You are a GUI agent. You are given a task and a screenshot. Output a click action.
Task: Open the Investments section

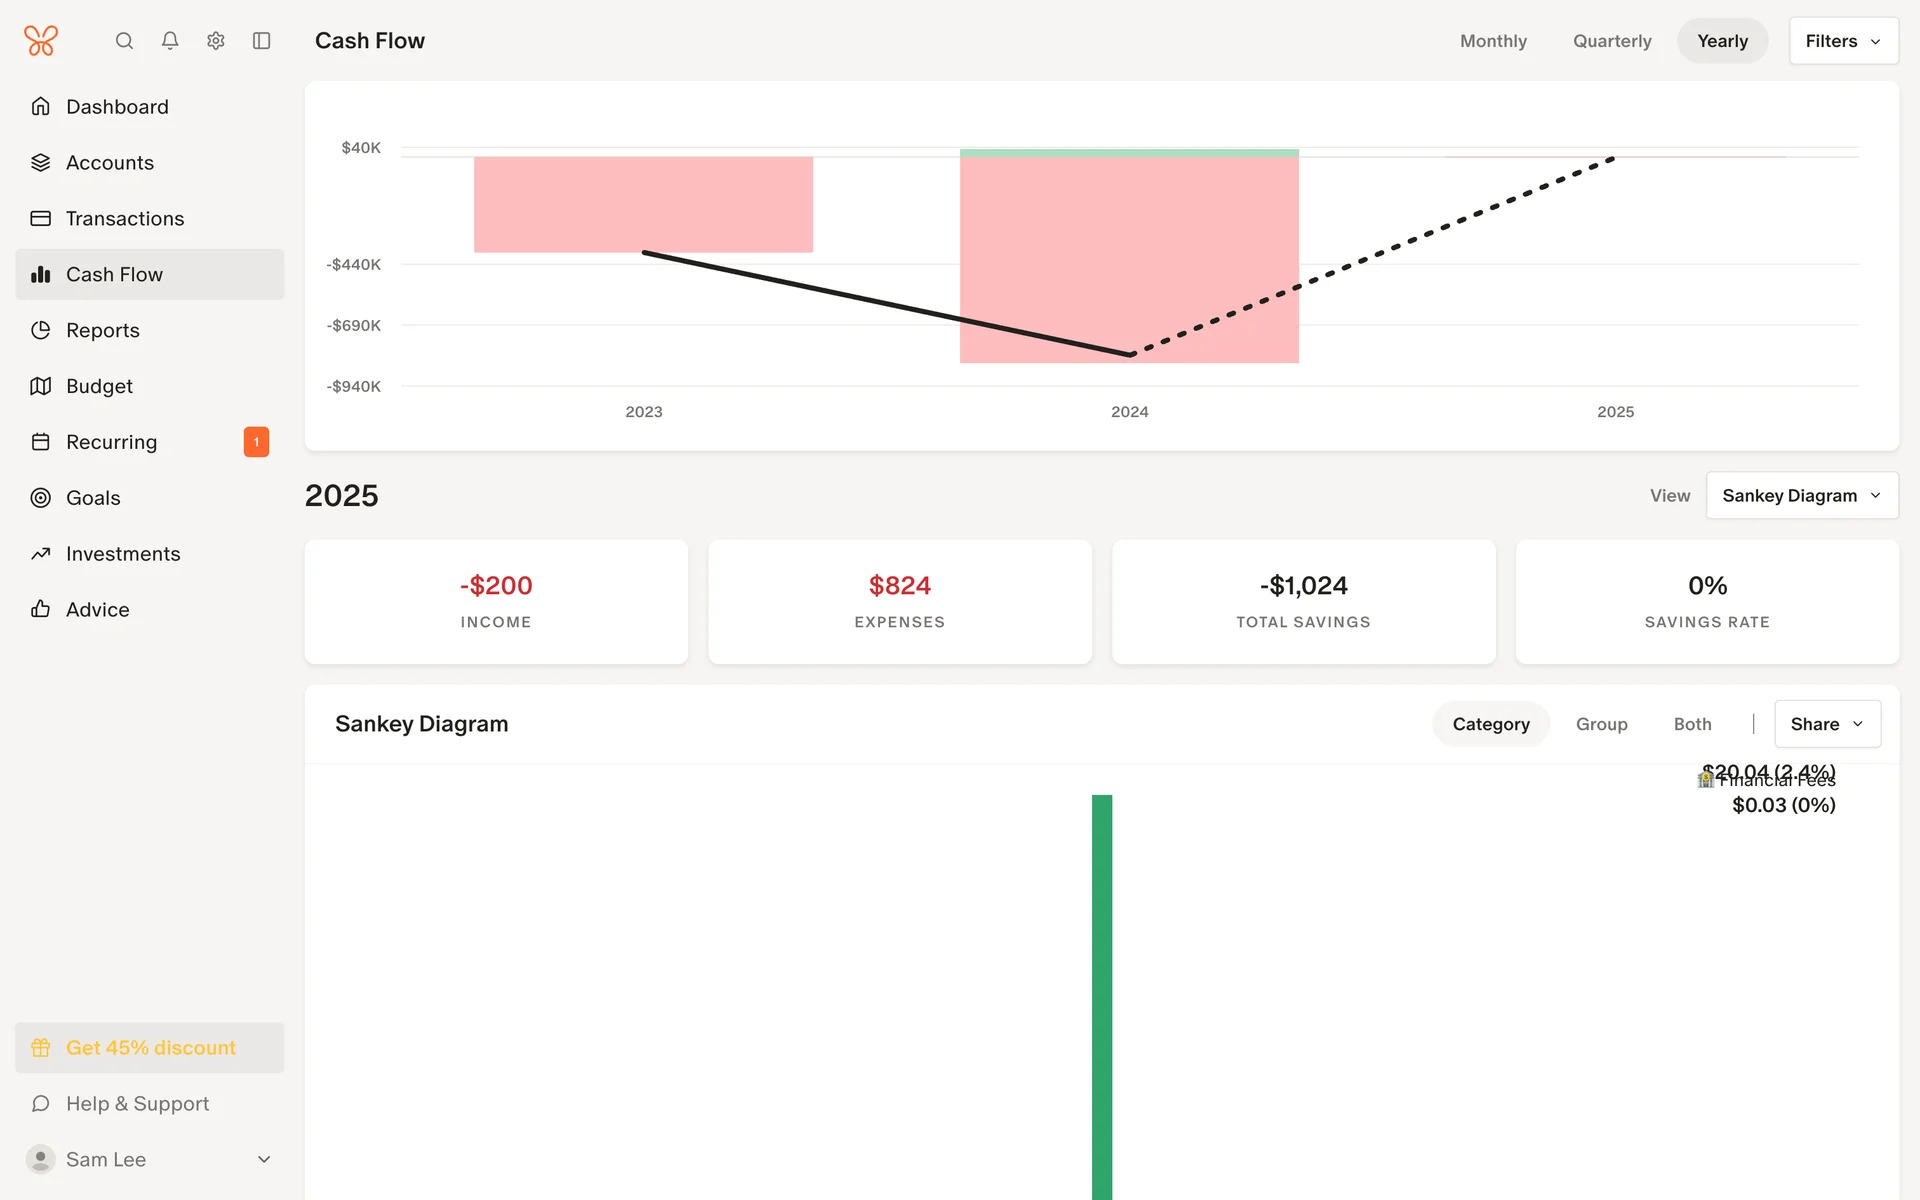(x=123, y=554)
